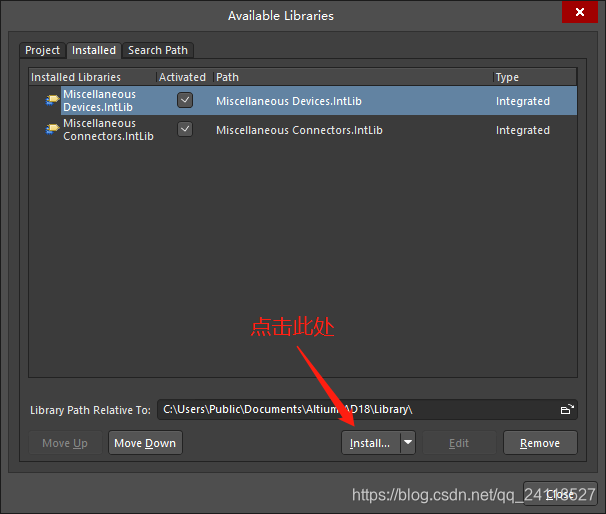606x514 pixels.
Task: Click the Type column header
Action: tap(535, 77)
